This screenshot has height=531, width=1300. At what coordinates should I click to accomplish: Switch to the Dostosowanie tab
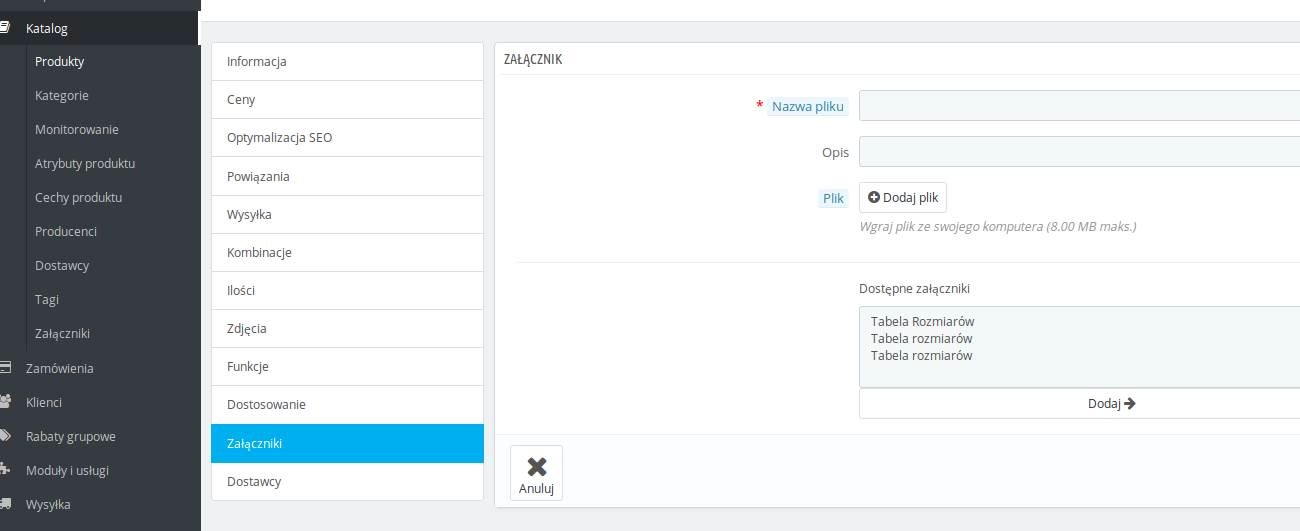tap(347, 404)
